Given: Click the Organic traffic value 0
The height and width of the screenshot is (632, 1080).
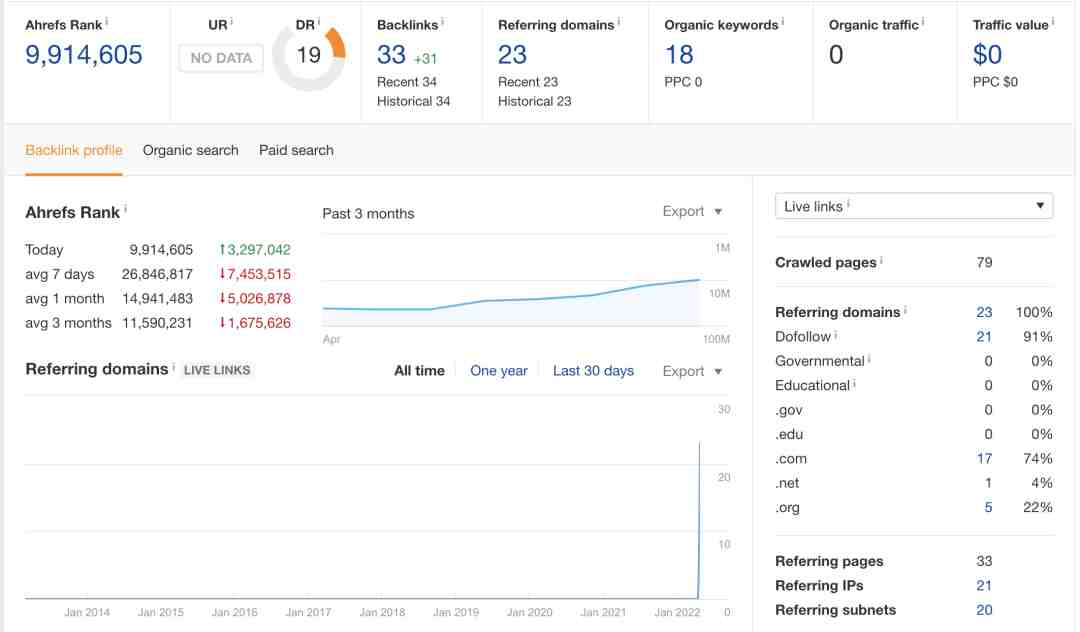Looking at the screenshot, I should click(x=836, y=54).
